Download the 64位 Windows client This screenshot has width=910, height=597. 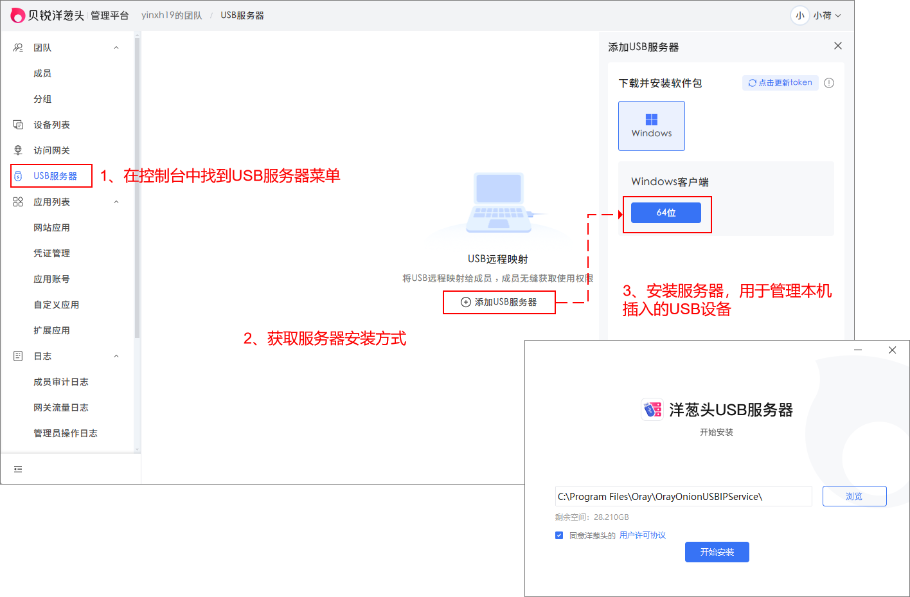click(x=666, y=213)
